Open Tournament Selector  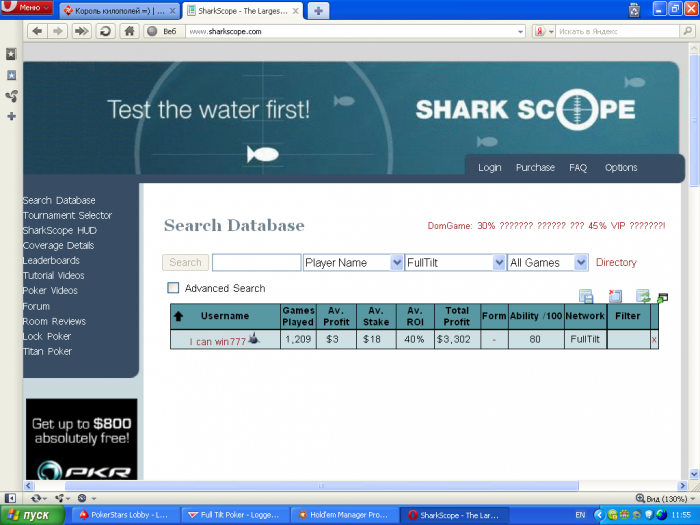(x=67, y=215)
